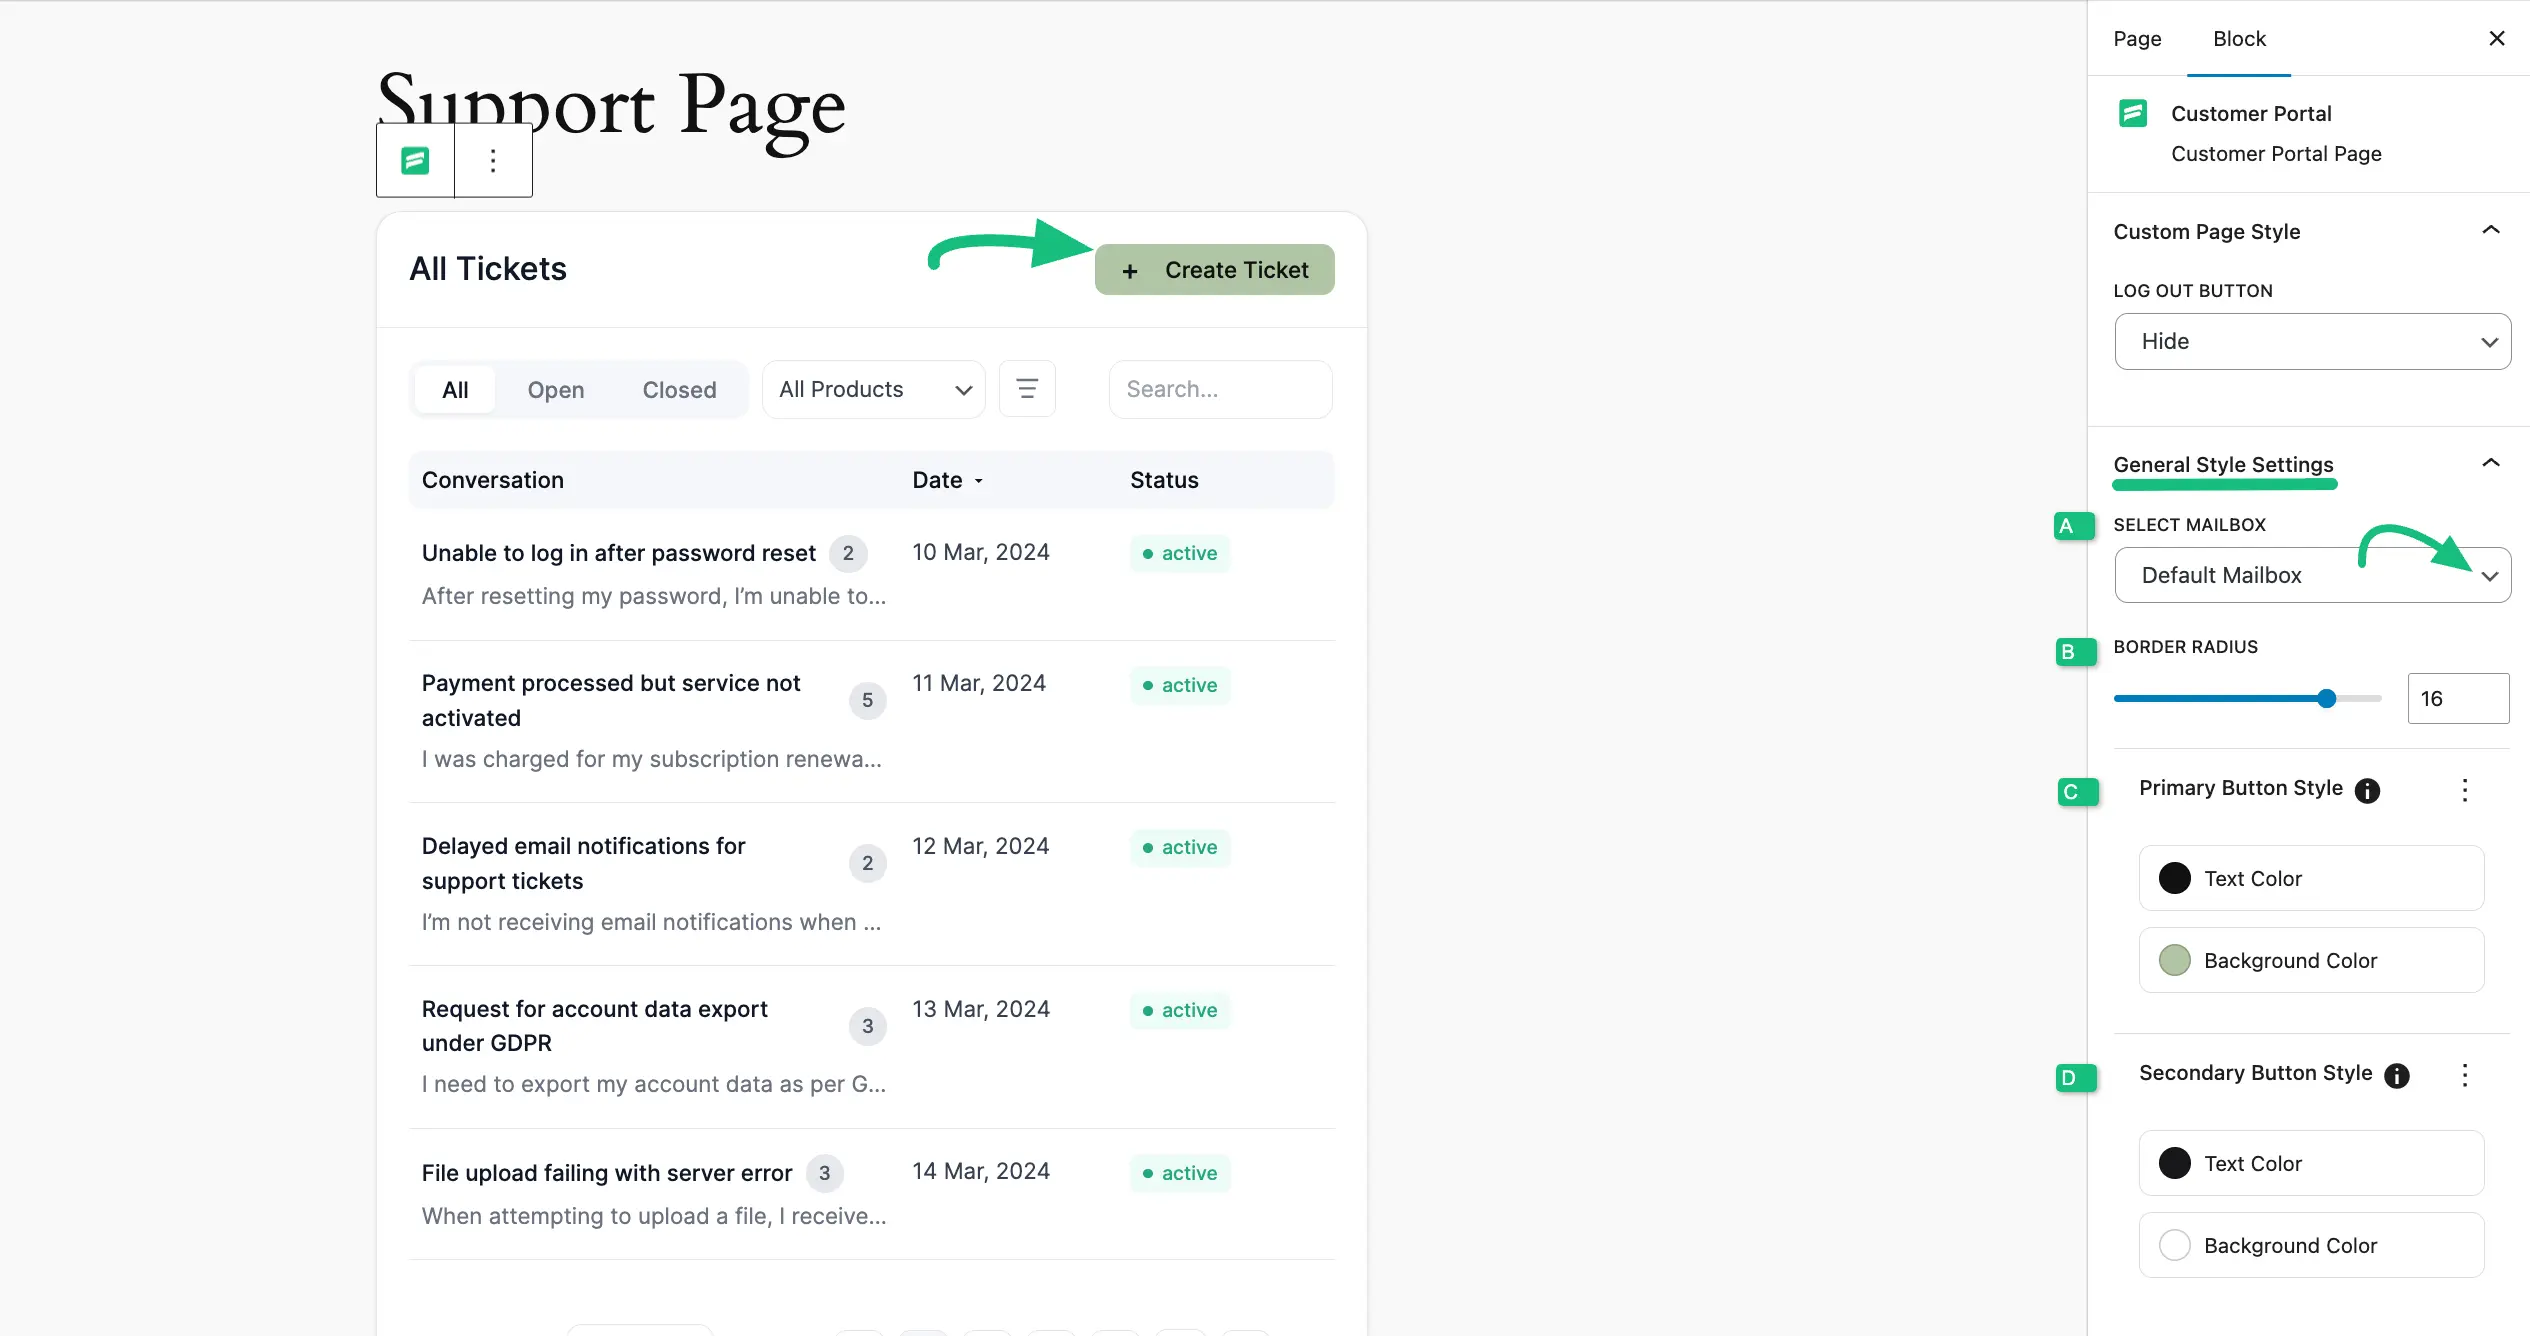Click the filter lines icon beside All Products
The height and width of the screenshot is (1336, 2530).
click(1027, 389)
